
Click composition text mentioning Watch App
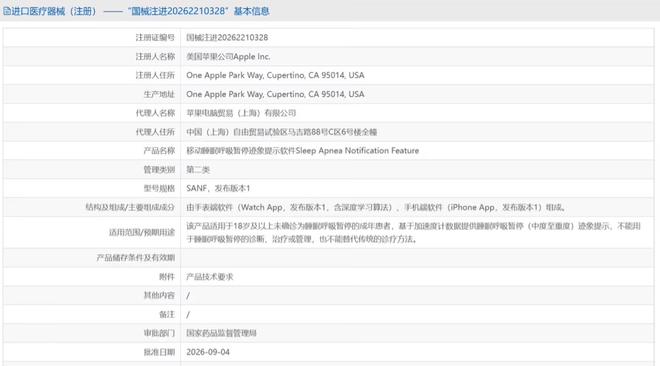pos(376,207)
